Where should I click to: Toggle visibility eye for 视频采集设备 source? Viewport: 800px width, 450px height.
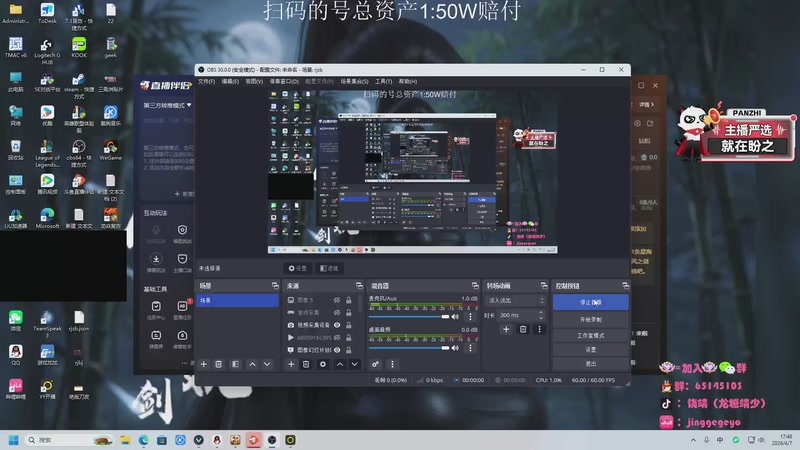click(x=337, y=325)
